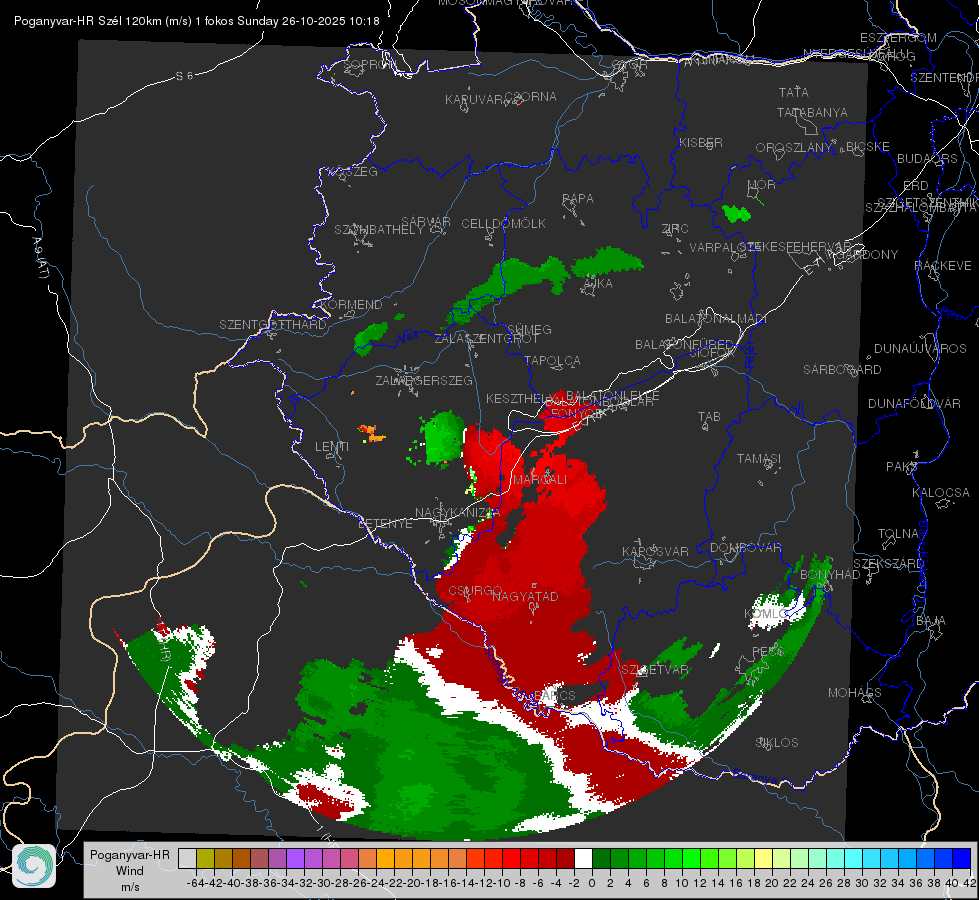This screenshot has width=979, height=900.
Task: Click the ZIRC town label
Action: tap(675, 229)
